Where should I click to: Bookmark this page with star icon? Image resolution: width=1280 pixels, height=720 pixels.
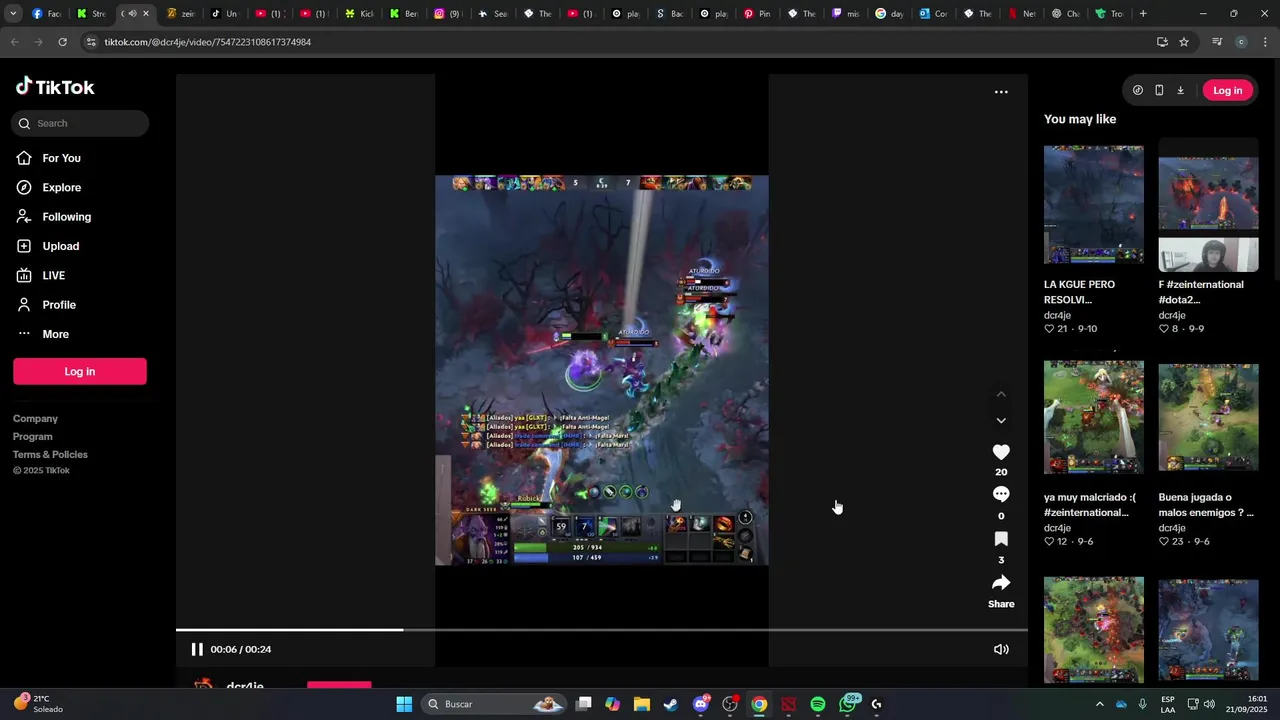coord(1184,42)
